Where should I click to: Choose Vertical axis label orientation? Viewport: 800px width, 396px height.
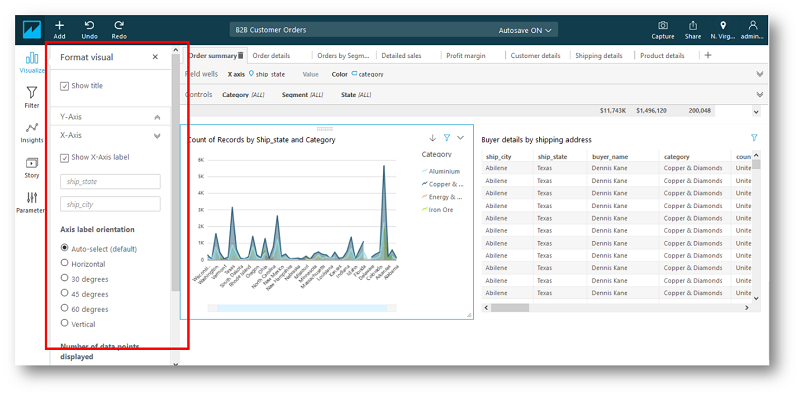64,323
